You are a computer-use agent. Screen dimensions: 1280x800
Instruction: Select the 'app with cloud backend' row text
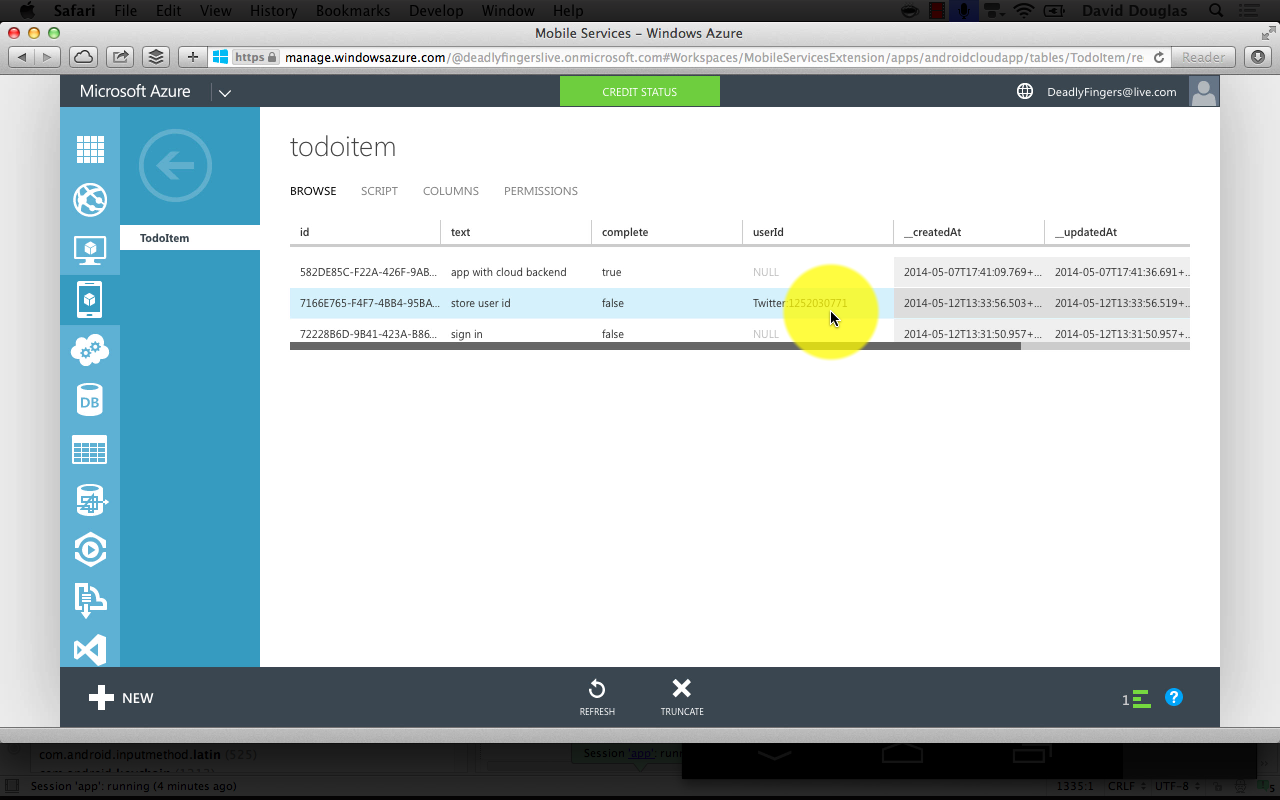(x=508, y=272)
